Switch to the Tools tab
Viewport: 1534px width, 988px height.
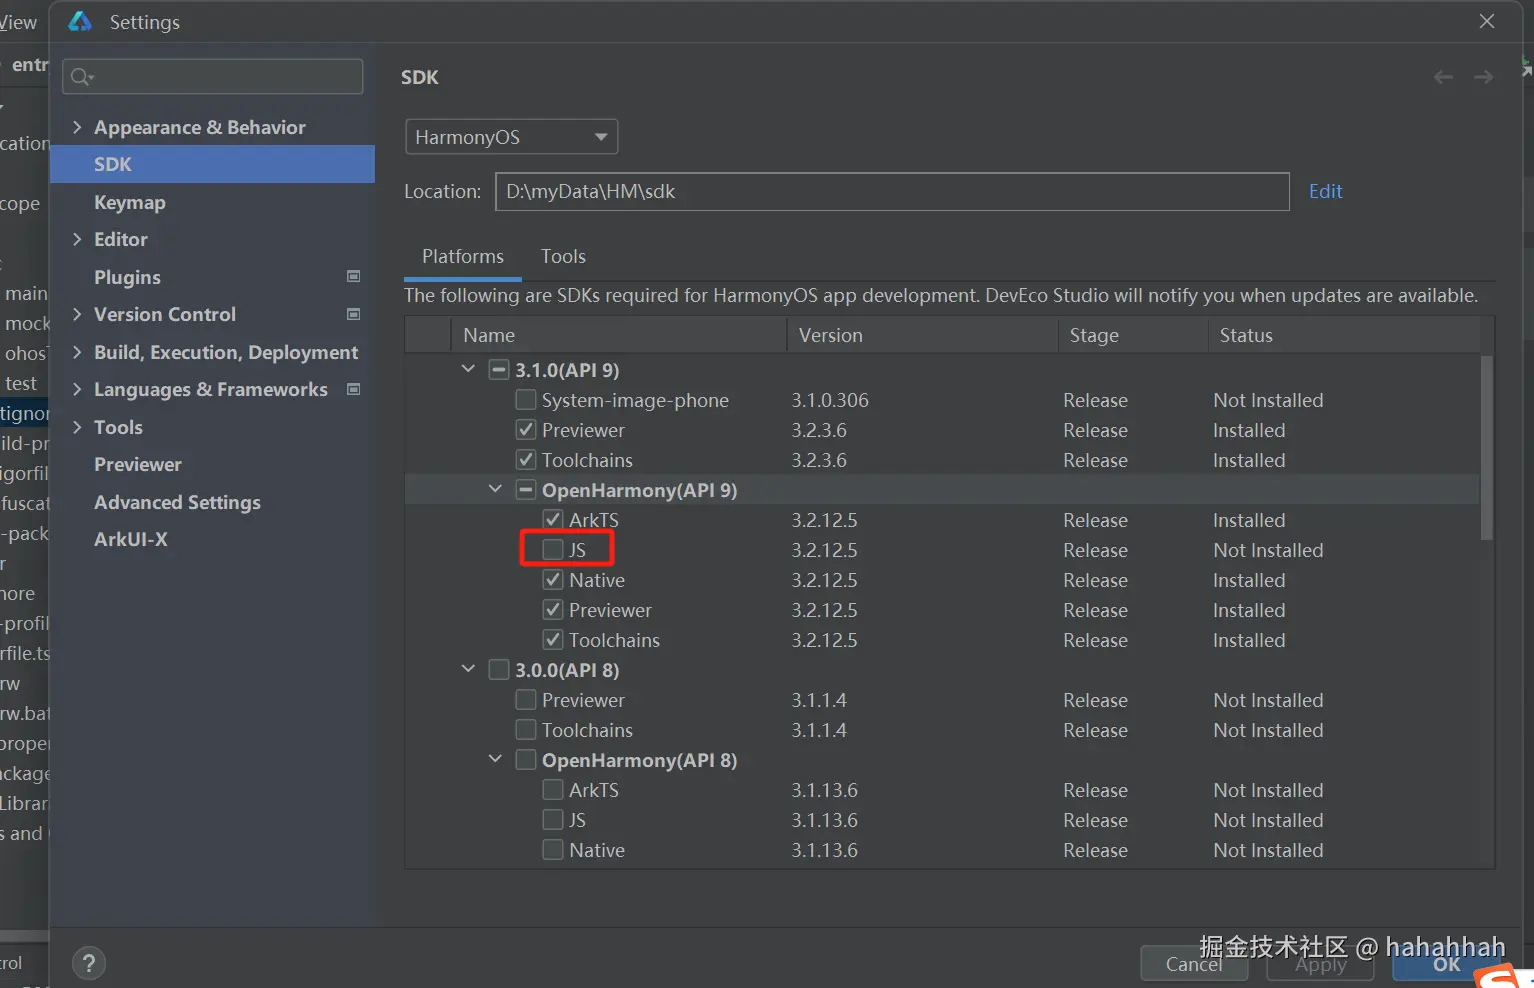click(563, 256)
